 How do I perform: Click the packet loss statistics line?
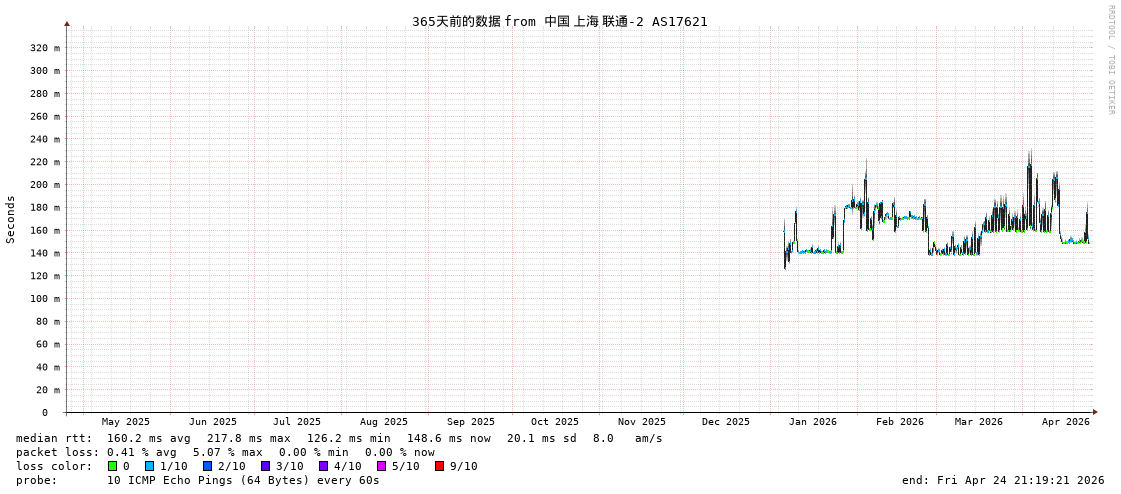(x=225, y=452)
